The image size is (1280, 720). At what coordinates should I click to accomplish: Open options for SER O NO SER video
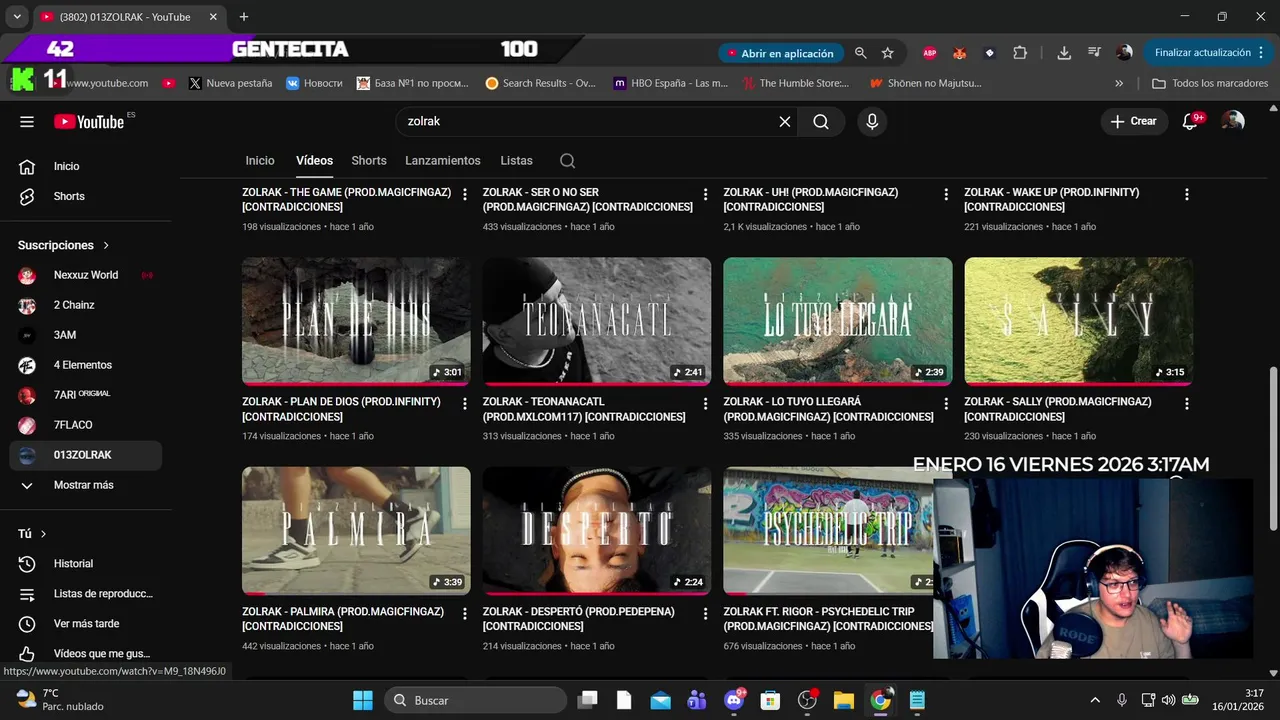click(705, 194)
